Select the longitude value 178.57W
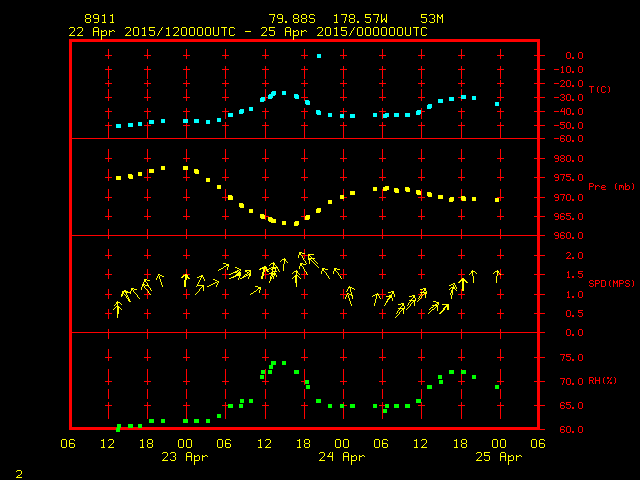Image resolution: width=640 pixels, height=480 pixels. (x=360, y=19)
